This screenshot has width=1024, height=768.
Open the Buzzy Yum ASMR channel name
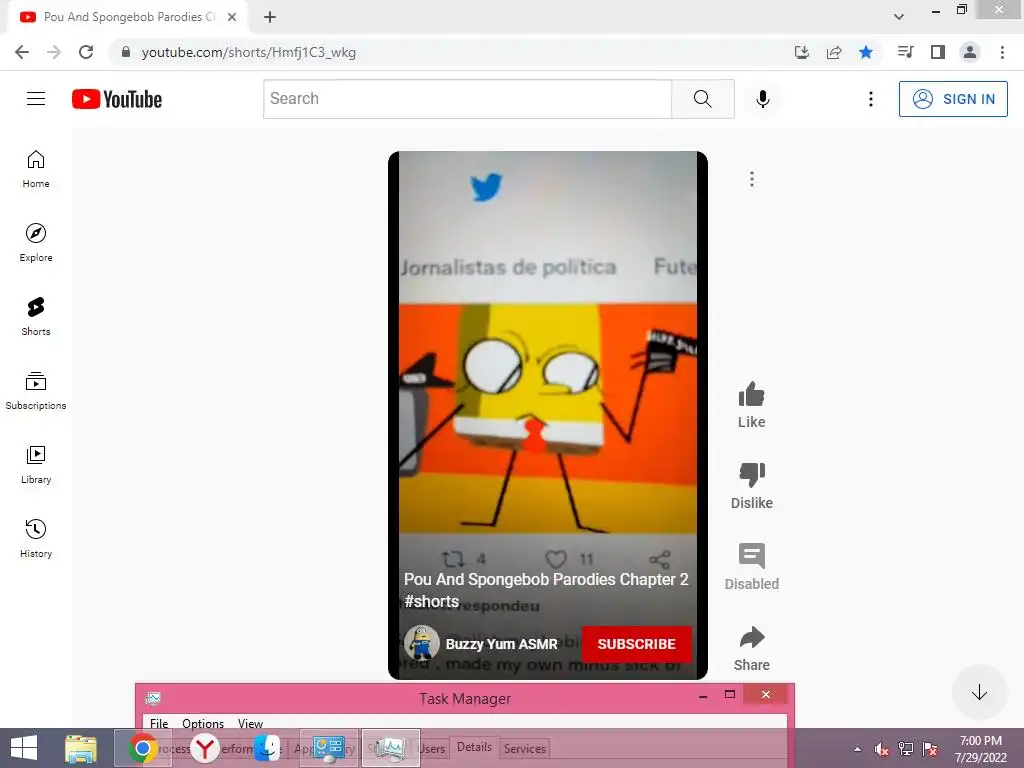click(501, 644)
